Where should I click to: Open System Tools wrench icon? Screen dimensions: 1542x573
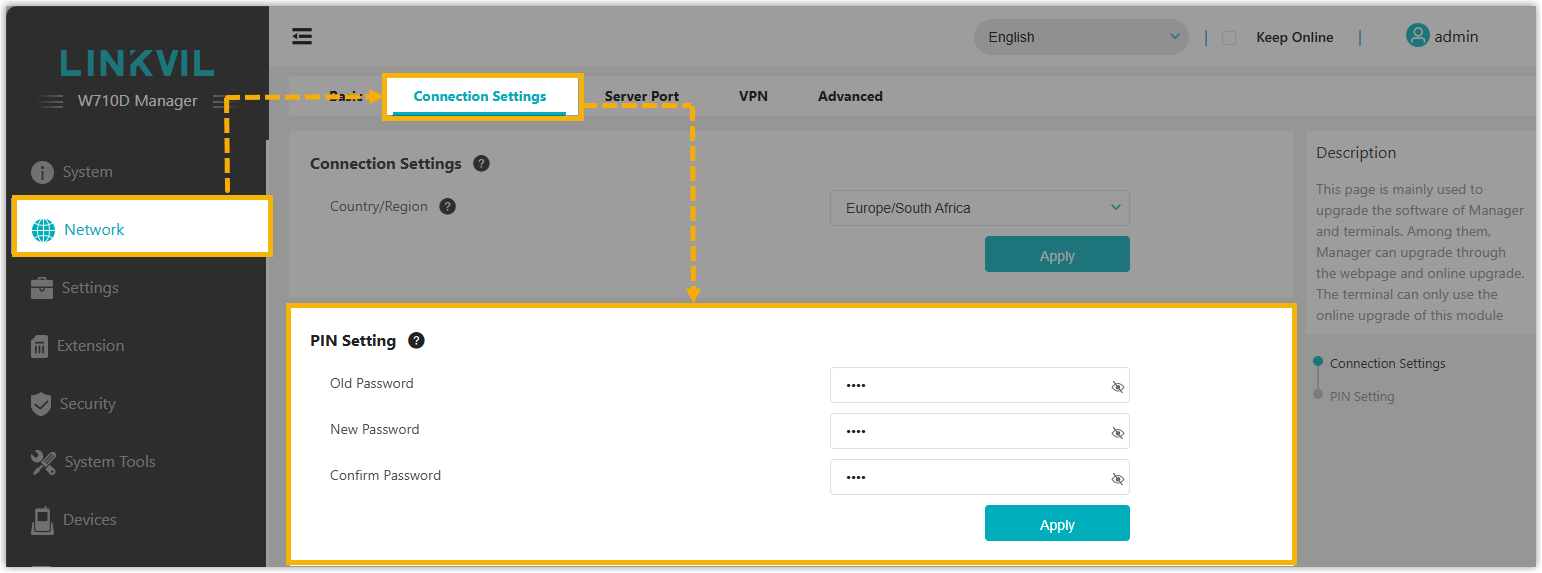click(44, 462)
